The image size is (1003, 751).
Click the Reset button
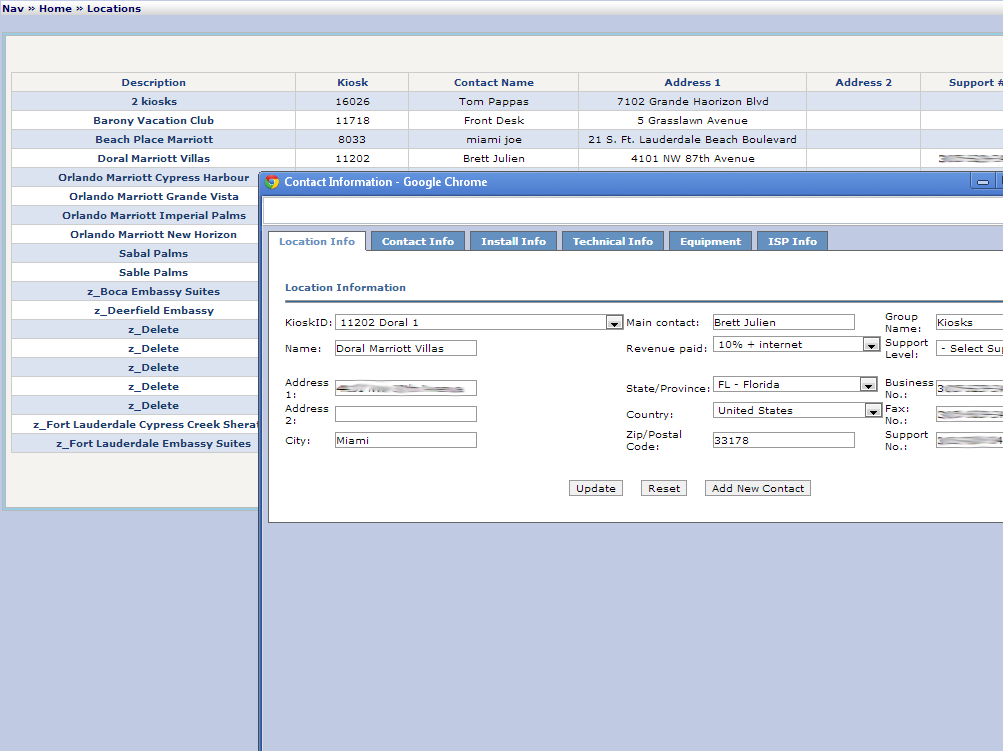pos(664,488)
